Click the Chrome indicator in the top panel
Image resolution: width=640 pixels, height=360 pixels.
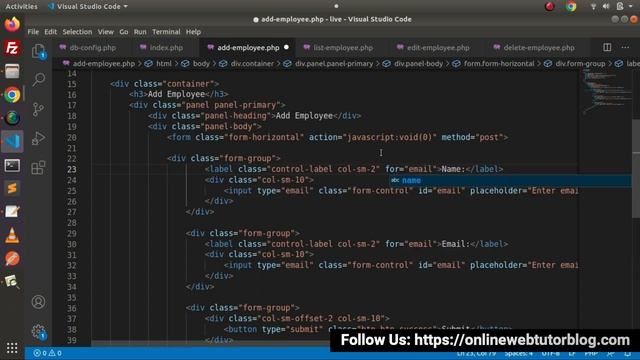[571, 7]
